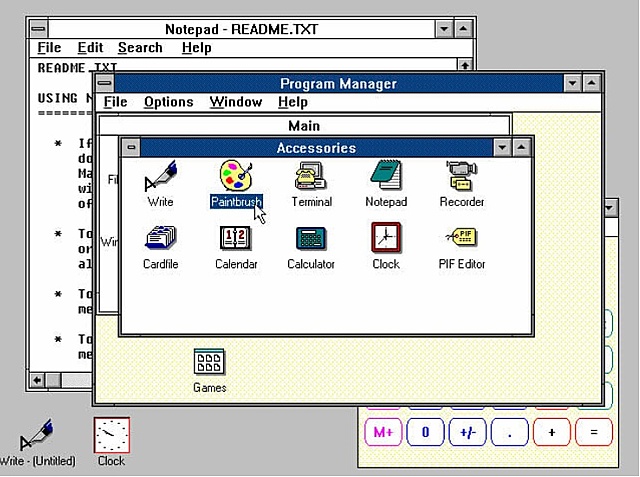Select the Paintbrush palette icon

coord(236,176)
